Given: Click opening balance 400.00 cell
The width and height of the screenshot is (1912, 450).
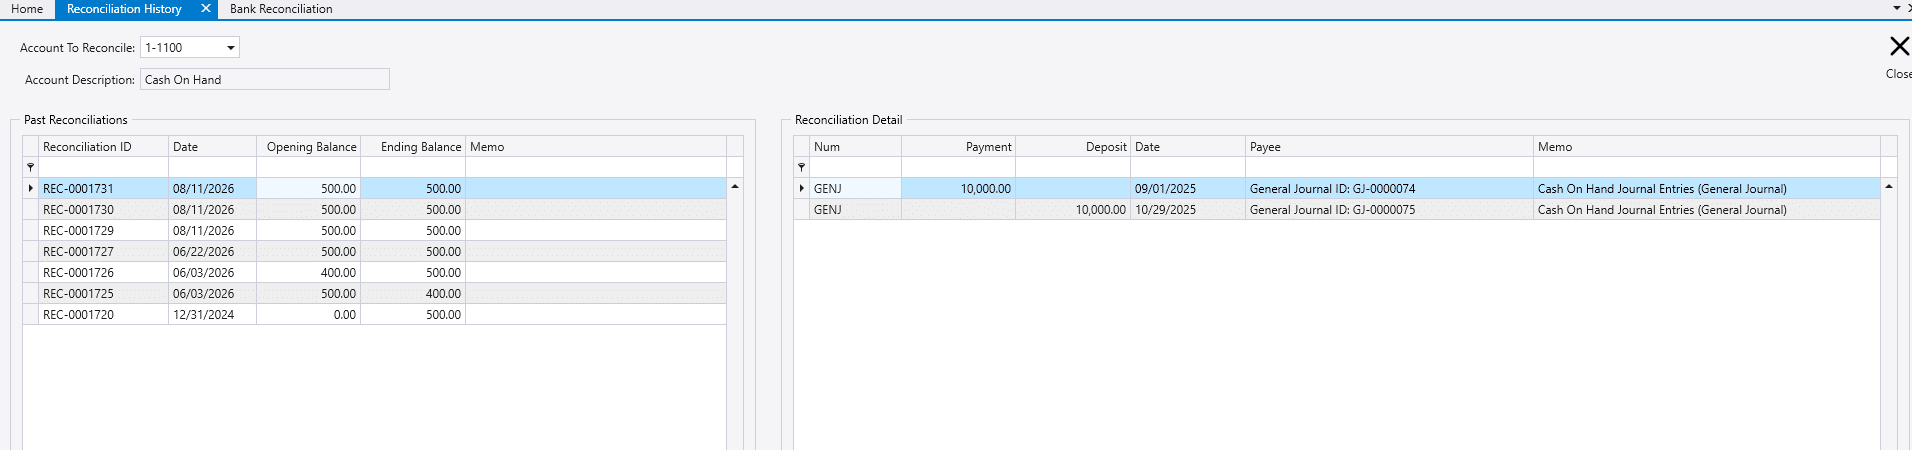Looking at the screenshot, I should [x=308, y=272].
